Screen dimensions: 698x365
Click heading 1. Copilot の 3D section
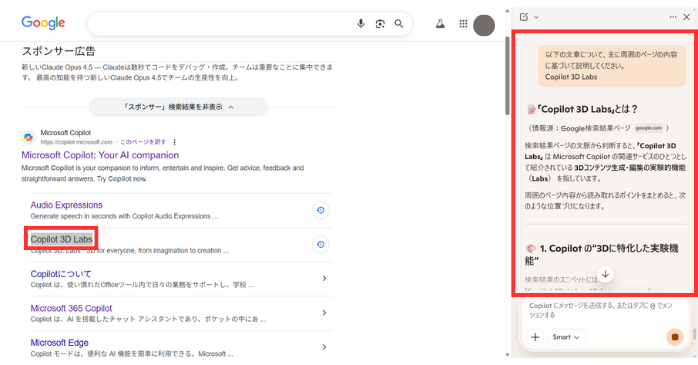click(x=602, y=254)
